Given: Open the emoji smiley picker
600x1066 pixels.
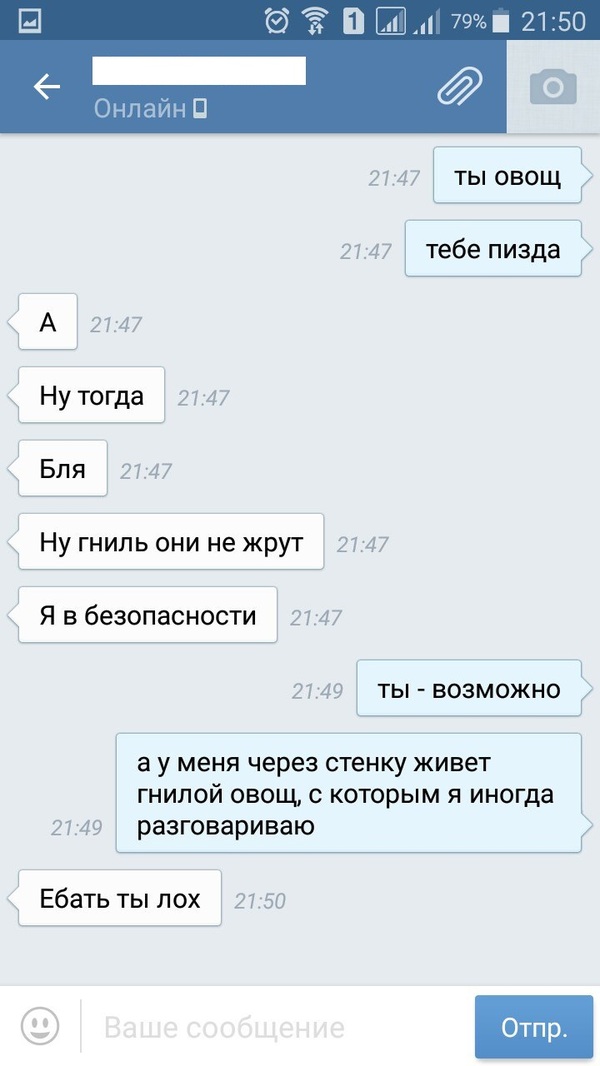Looking at the screenshot, I should coord(40,1025).
